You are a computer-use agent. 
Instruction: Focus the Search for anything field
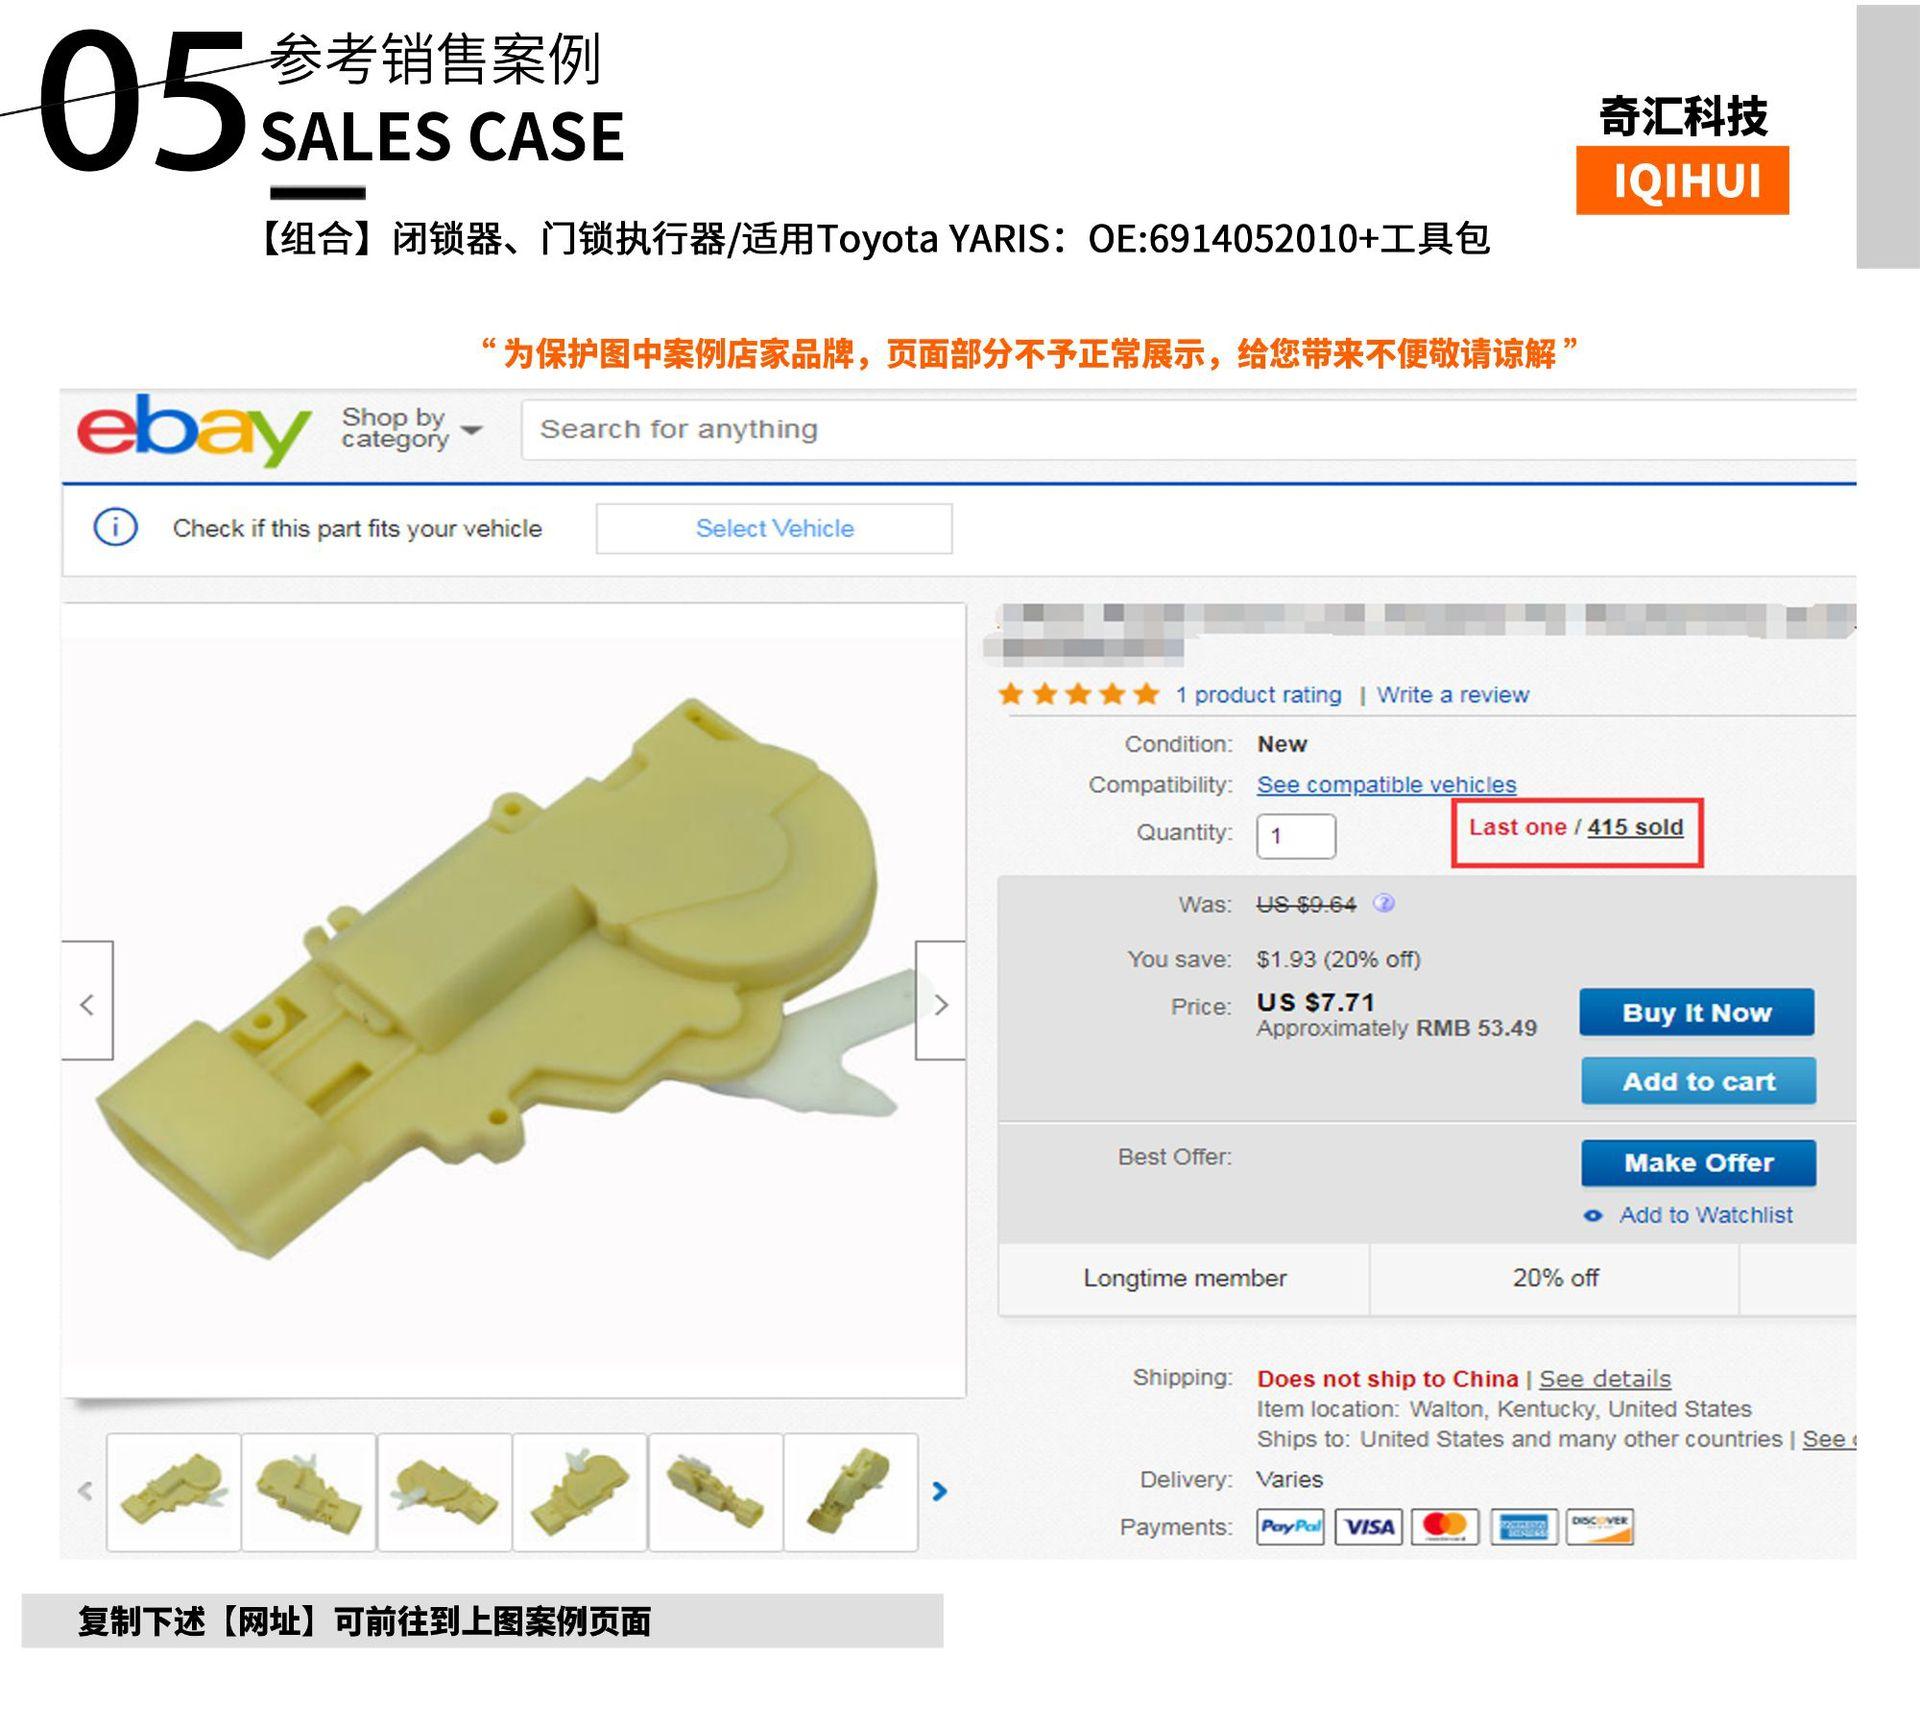click(1188, 430)
